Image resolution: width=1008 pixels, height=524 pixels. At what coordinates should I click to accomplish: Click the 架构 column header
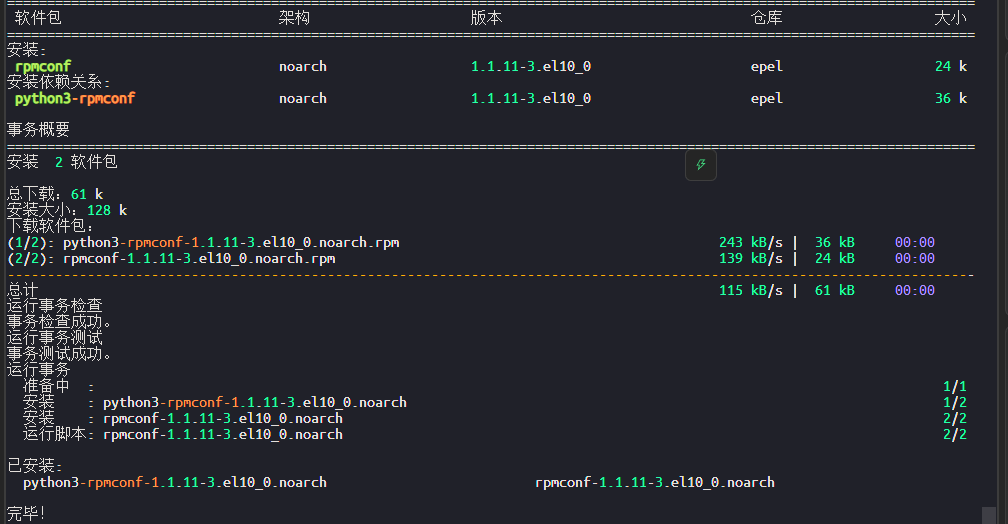(x=294, y=18)
